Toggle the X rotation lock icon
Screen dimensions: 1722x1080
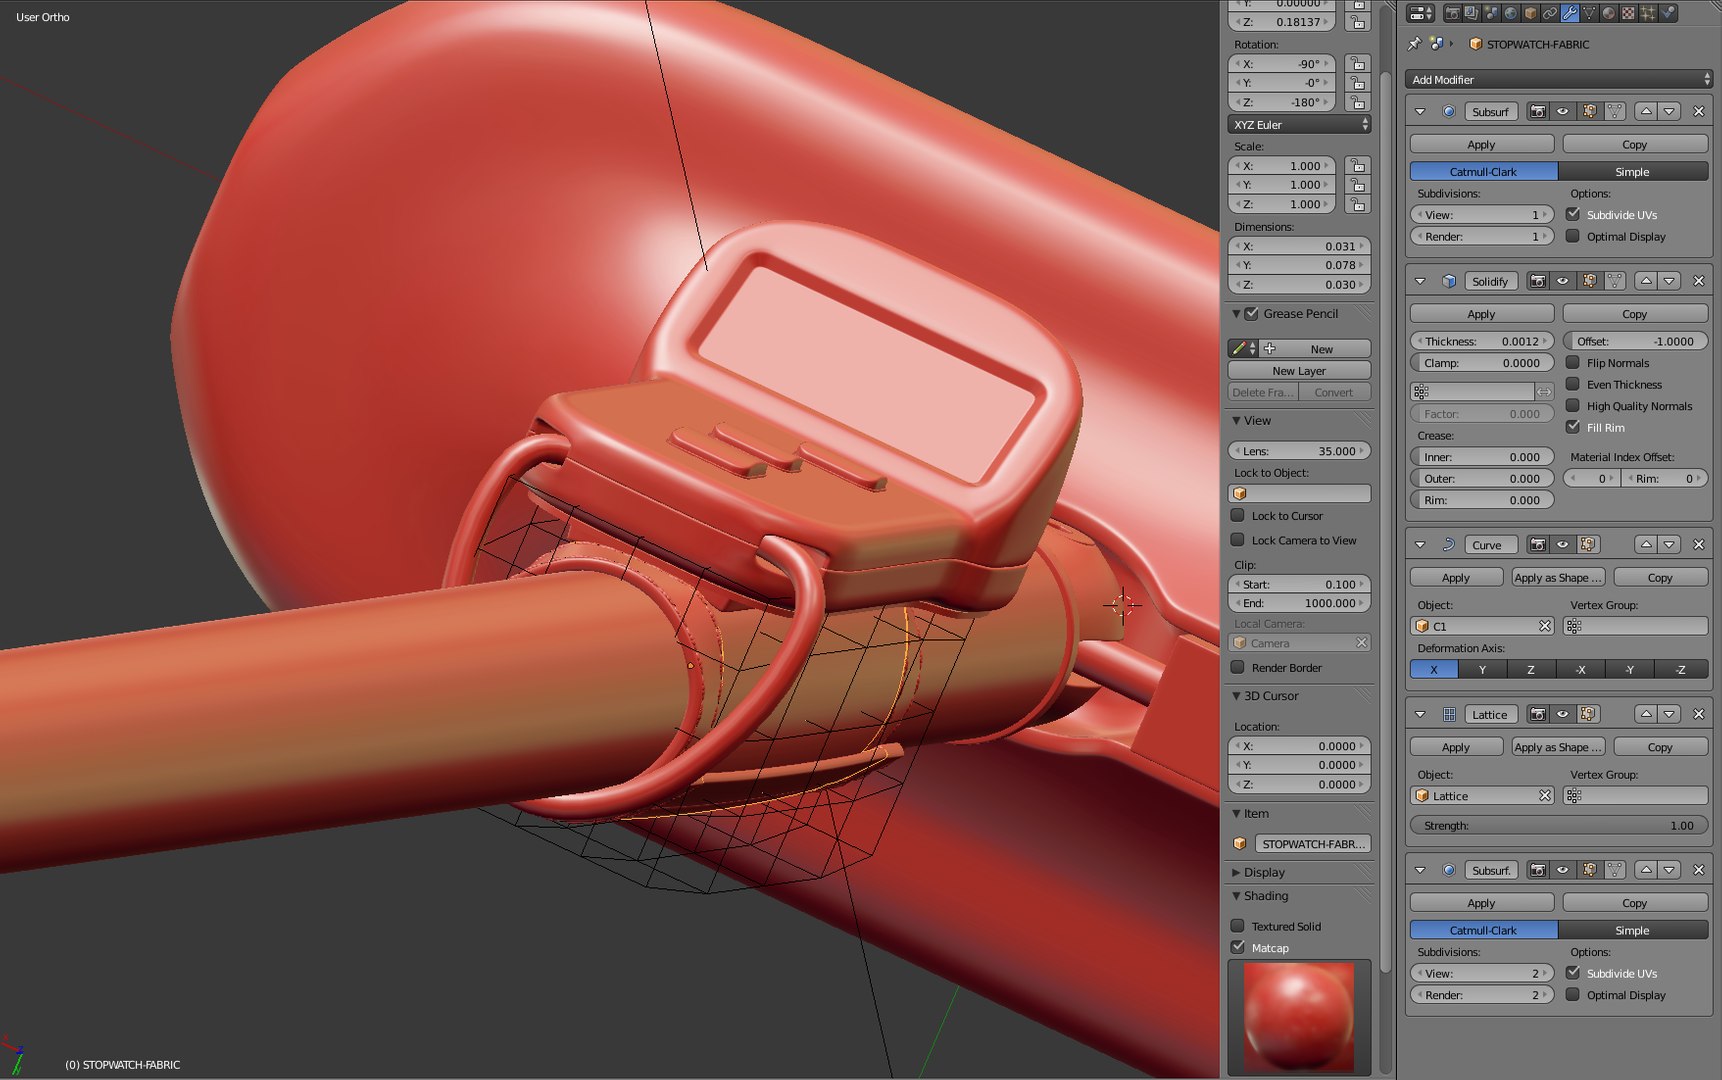1357,64
